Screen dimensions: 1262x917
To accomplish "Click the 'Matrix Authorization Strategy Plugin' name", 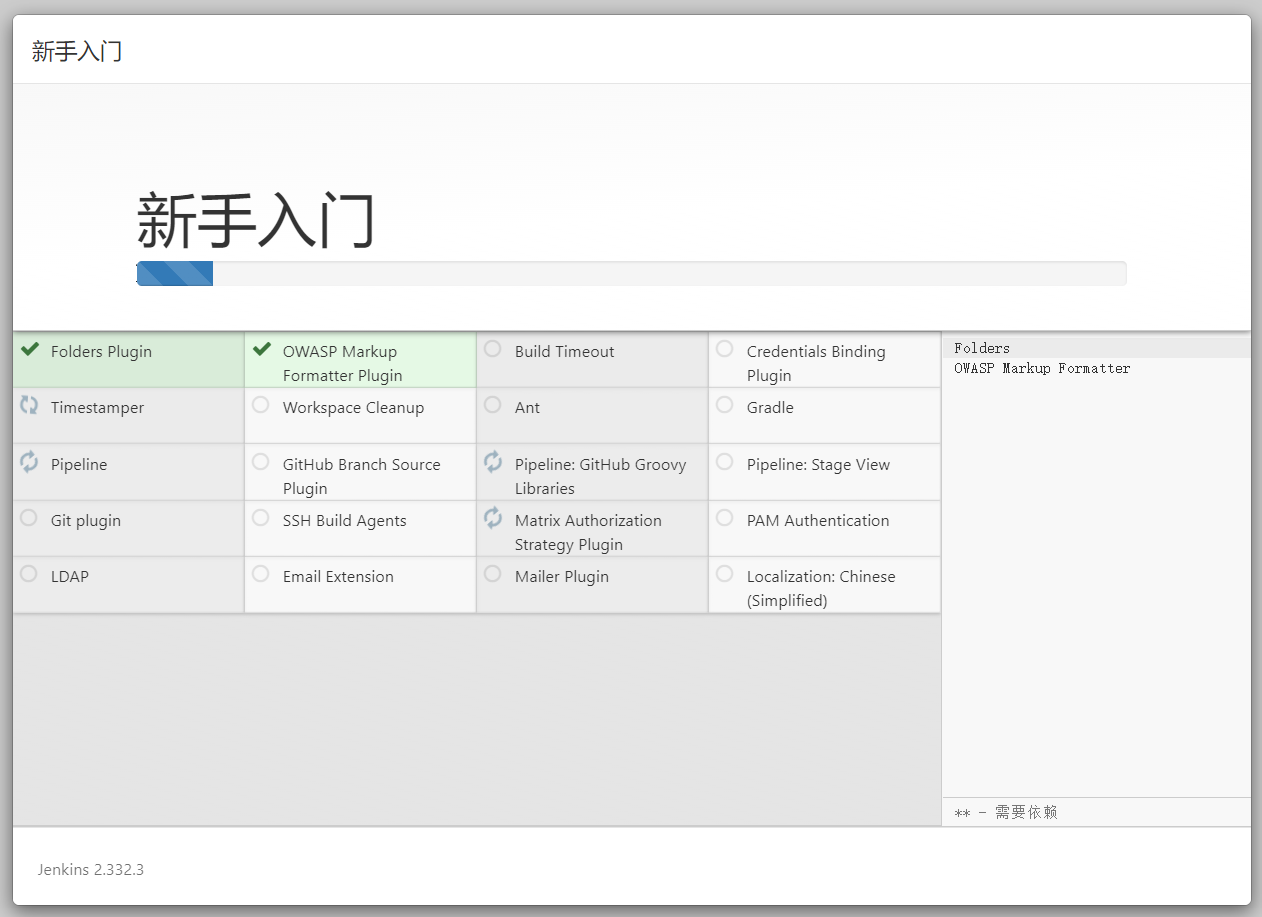I will point(588,533).
